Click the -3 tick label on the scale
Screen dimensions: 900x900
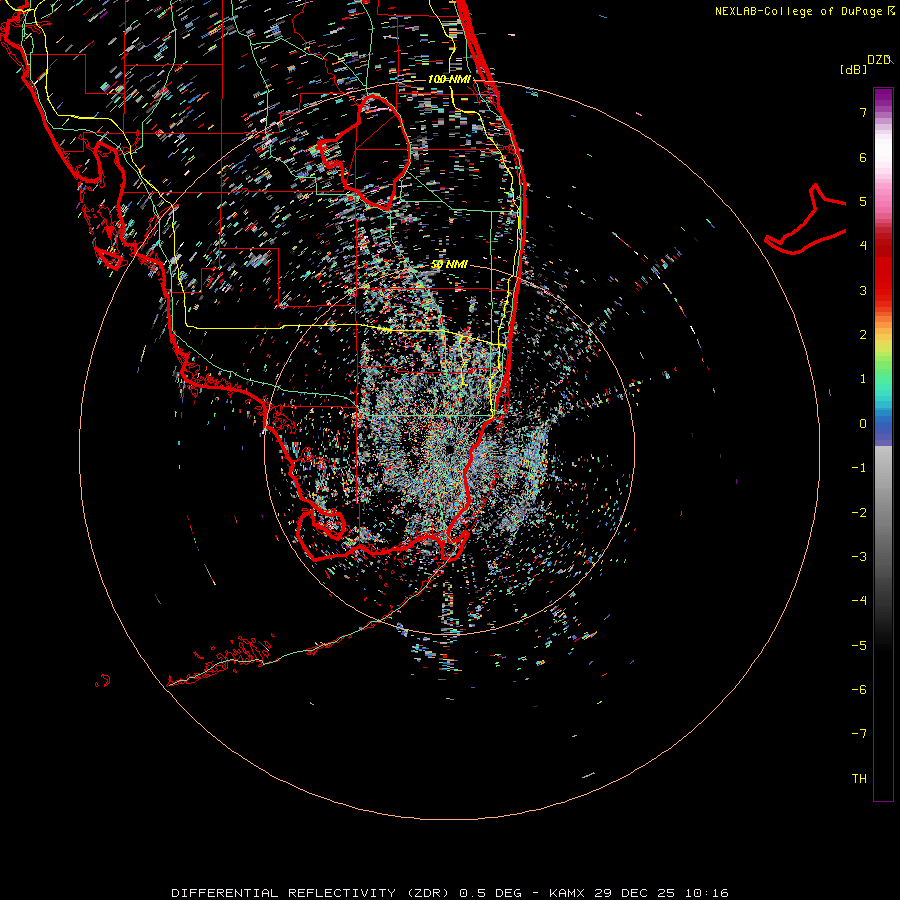(x=859, y=557)
